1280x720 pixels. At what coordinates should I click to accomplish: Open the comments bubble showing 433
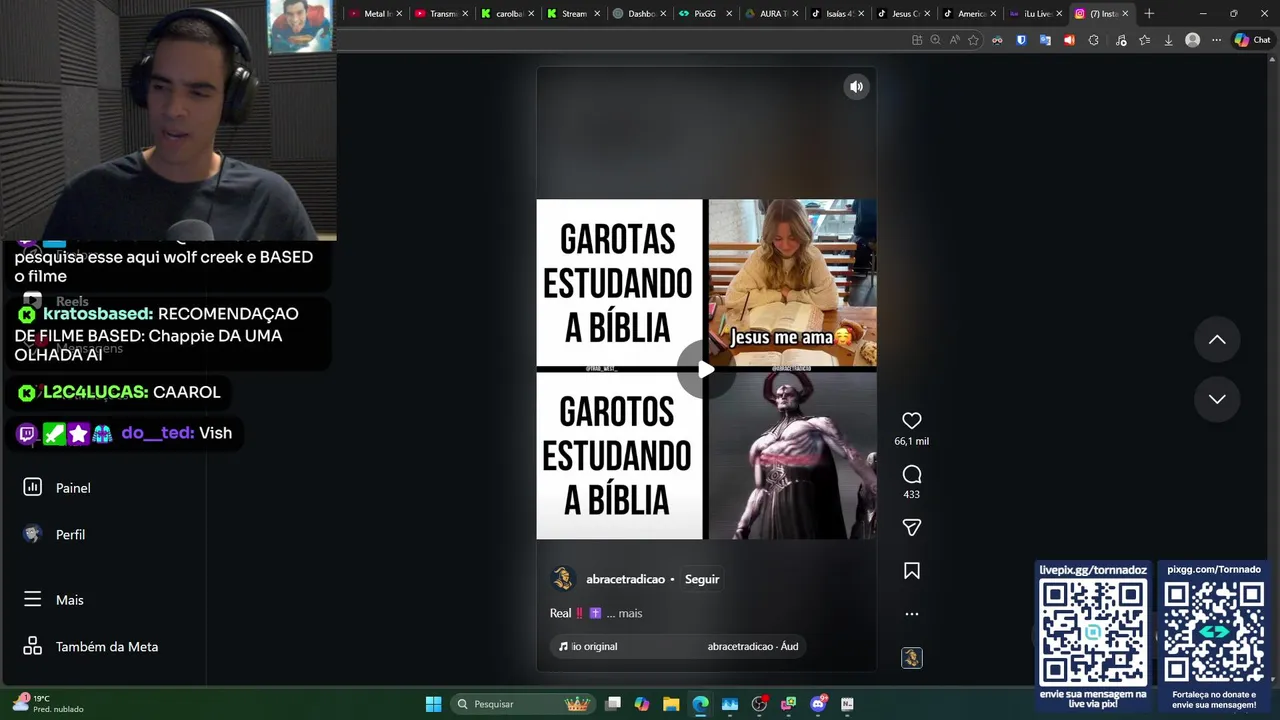(911, 474)
